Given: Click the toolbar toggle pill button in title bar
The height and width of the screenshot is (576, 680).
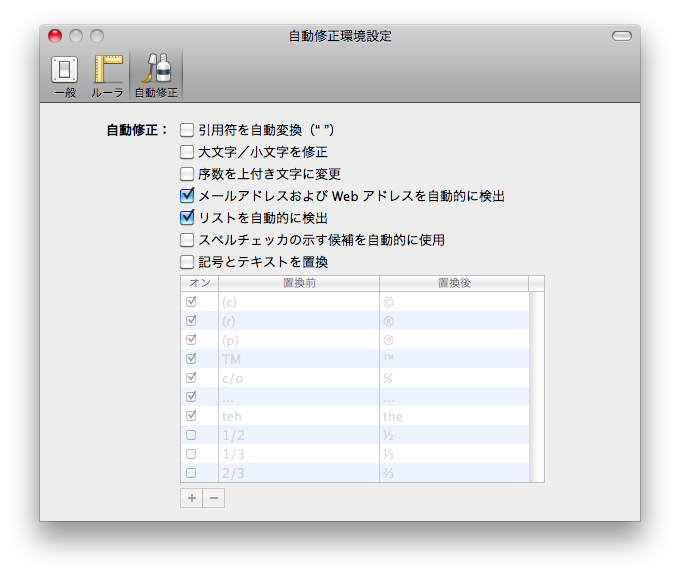Looking at the screenshot, I should tap(621, 36).
